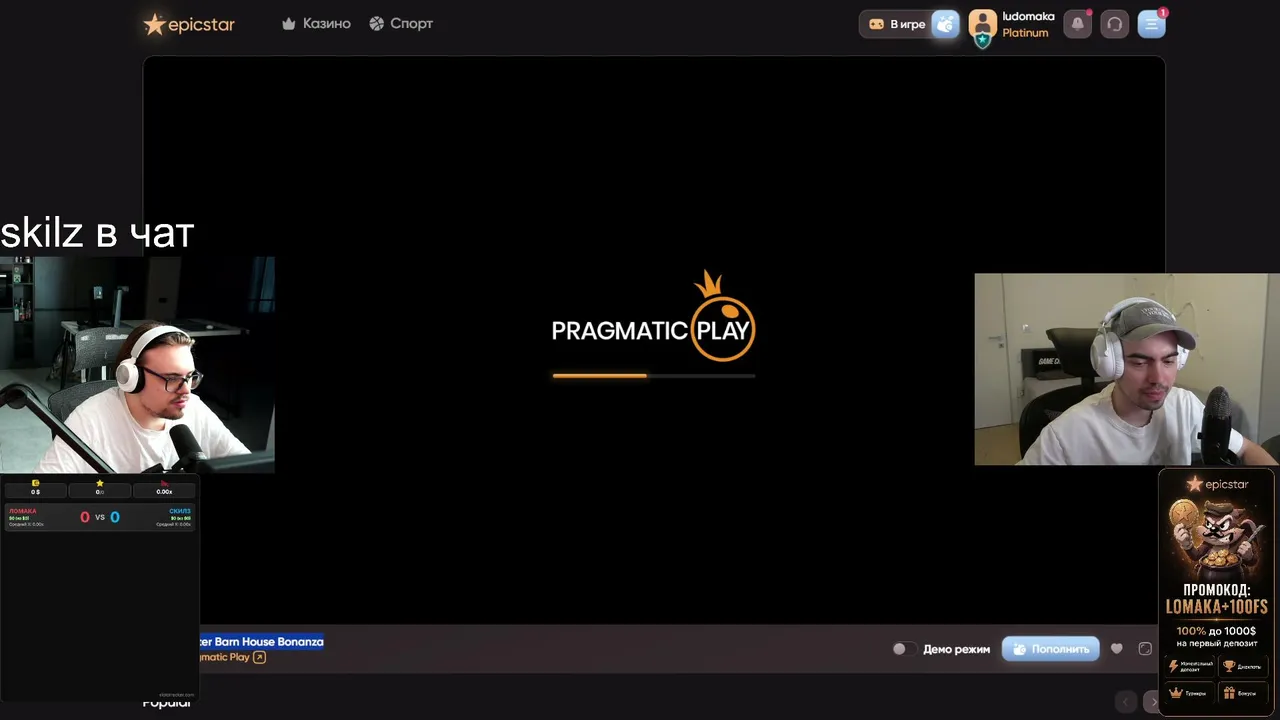Click the "100% до 1000$" bonus text
The width and height of the screenshot is (1280, 720).
click(x=1216, y=631)
